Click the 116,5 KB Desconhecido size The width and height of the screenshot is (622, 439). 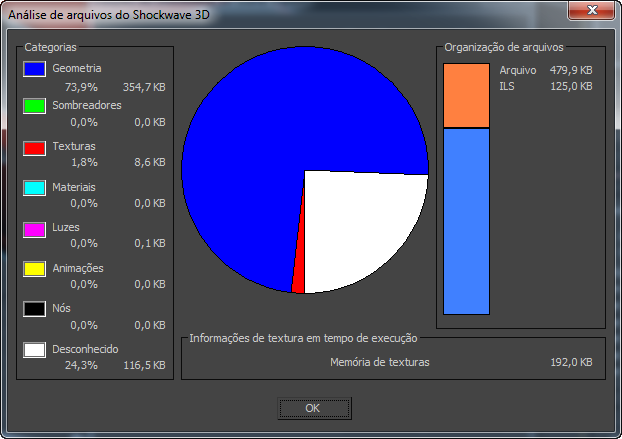coord(144,365)
